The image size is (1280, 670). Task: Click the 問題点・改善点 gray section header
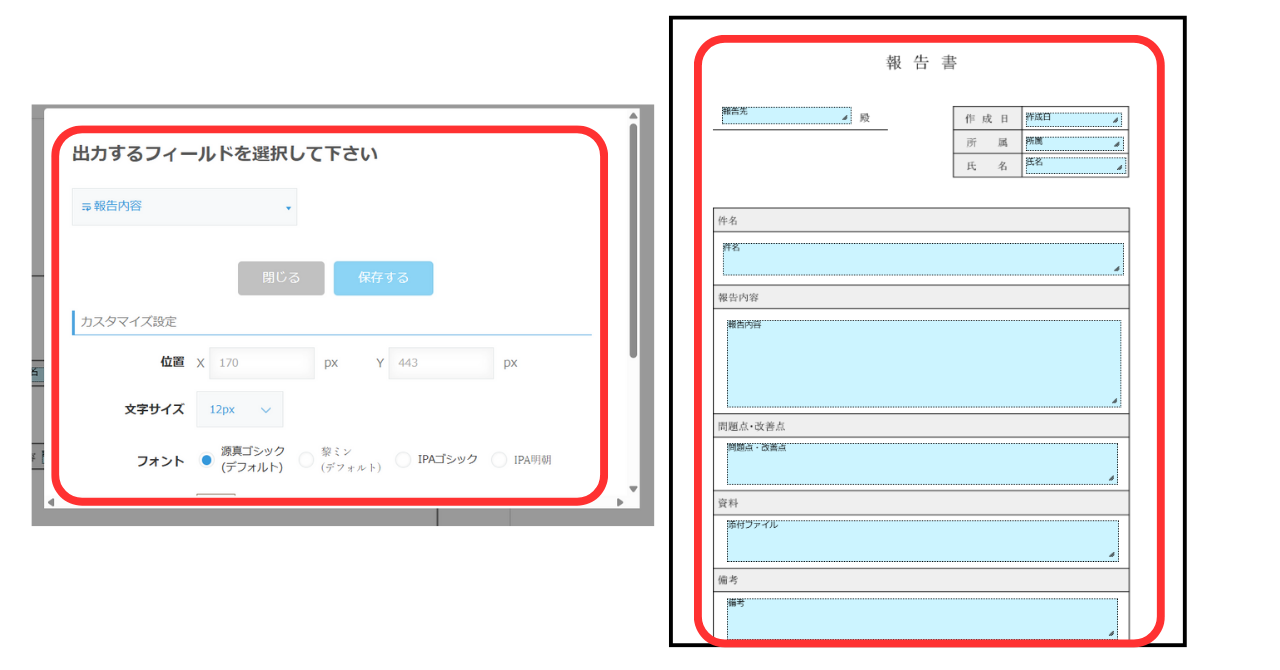[x=921, y=426]
